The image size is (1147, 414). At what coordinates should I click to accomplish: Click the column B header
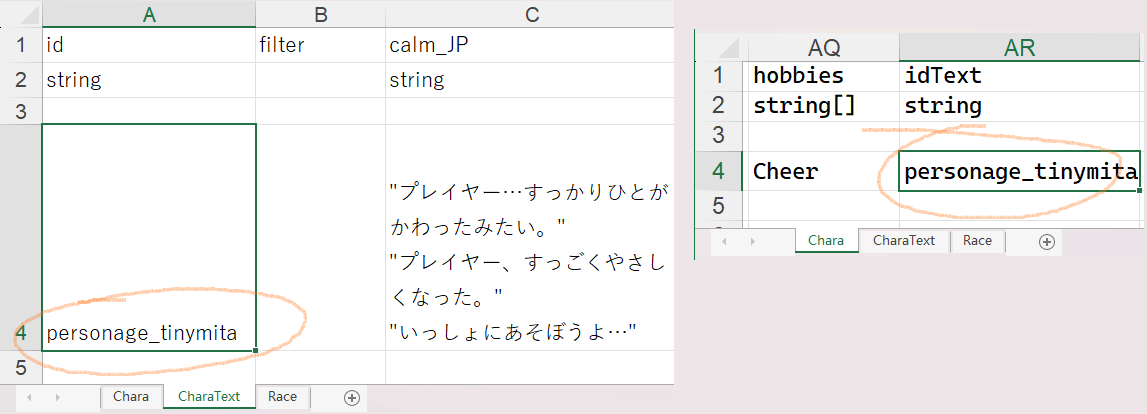(x=320, y=14)
